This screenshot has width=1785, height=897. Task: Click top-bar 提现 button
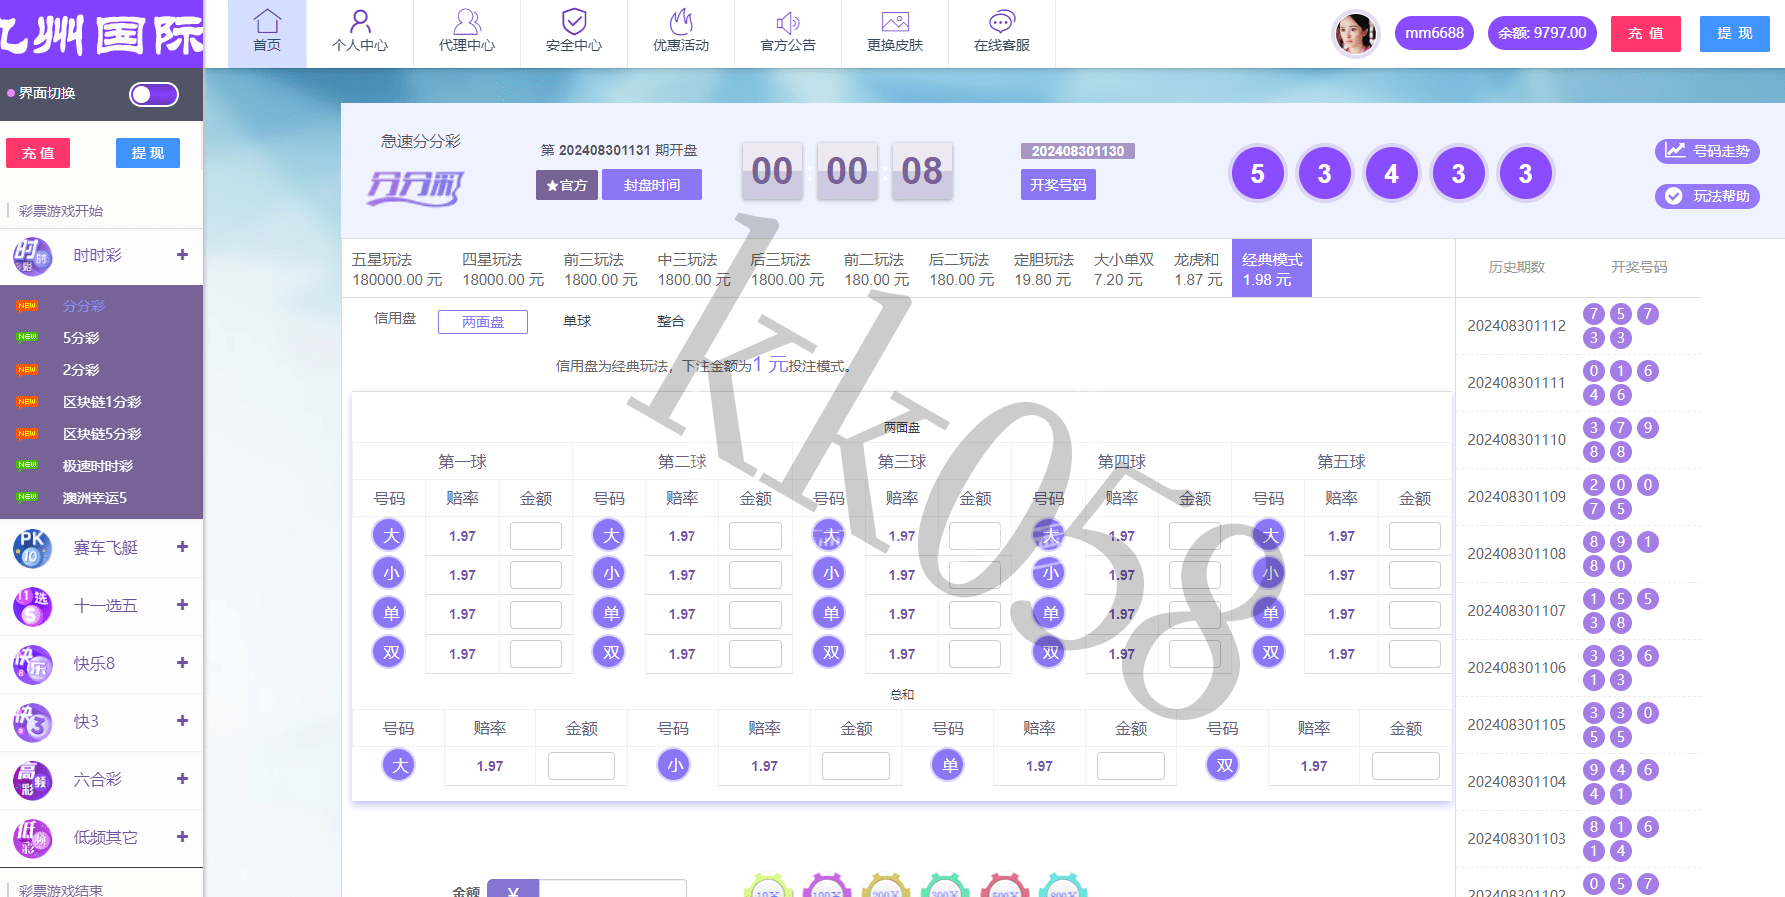pos(1735,33)
